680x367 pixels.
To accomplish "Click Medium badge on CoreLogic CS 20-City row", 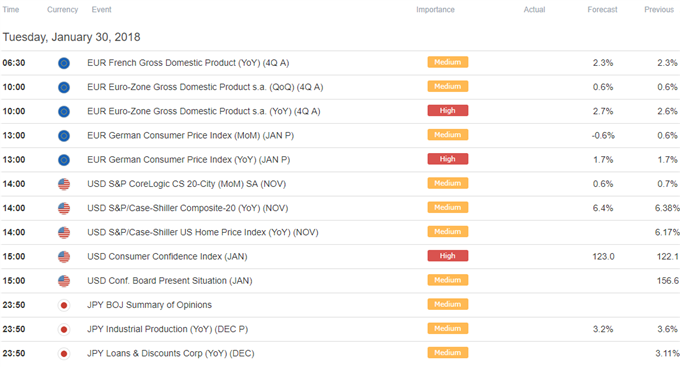I will tap(448, 183).
